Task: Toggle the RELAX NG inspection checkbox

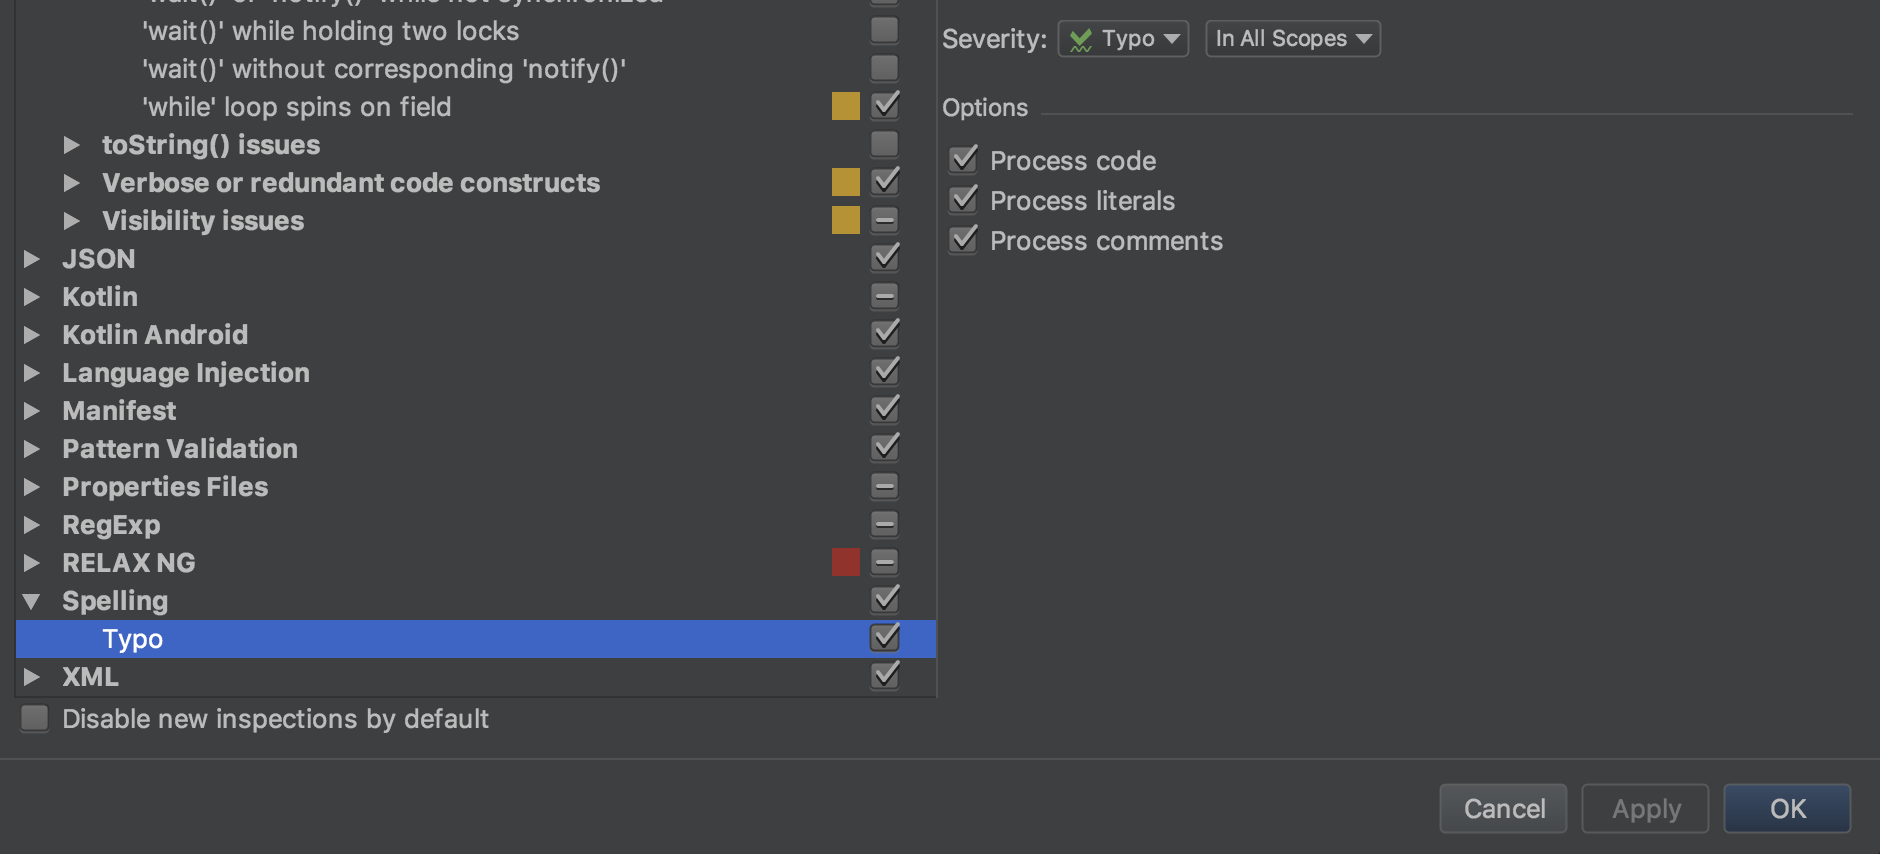Action: click(x=884, y=561)
